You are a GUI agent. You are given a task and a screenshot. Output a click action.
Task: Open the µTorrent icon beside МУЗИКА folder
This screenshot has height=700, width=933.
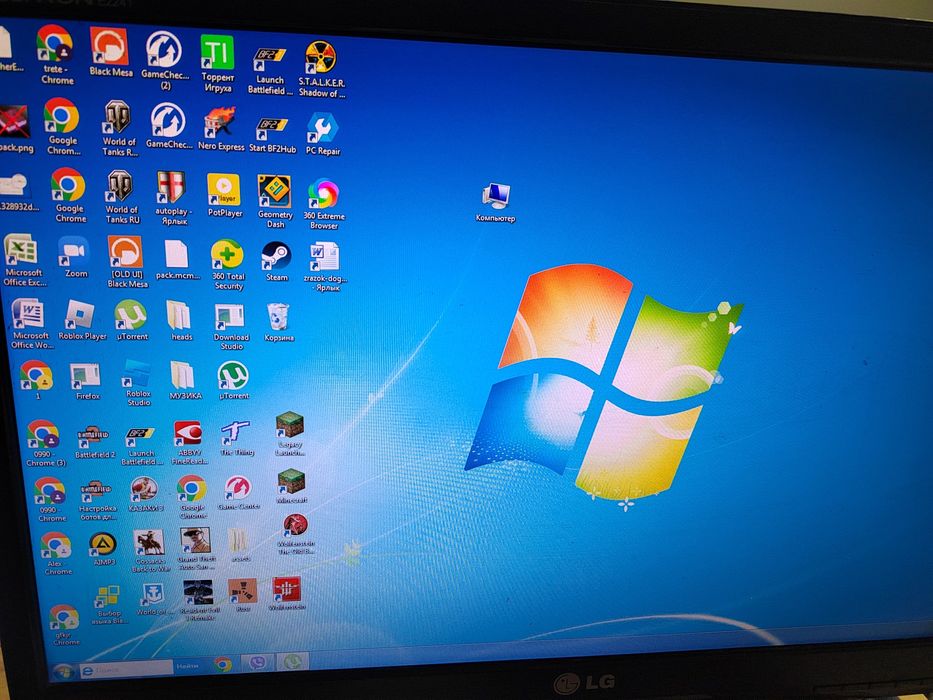pos(233,380)
